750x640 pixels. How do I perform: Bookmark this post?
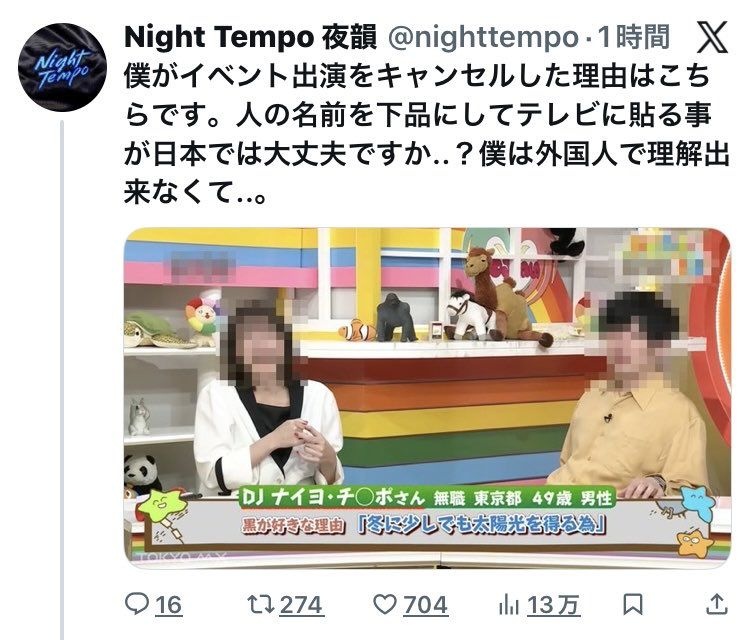pyautogui.click(x=633, y=605)
